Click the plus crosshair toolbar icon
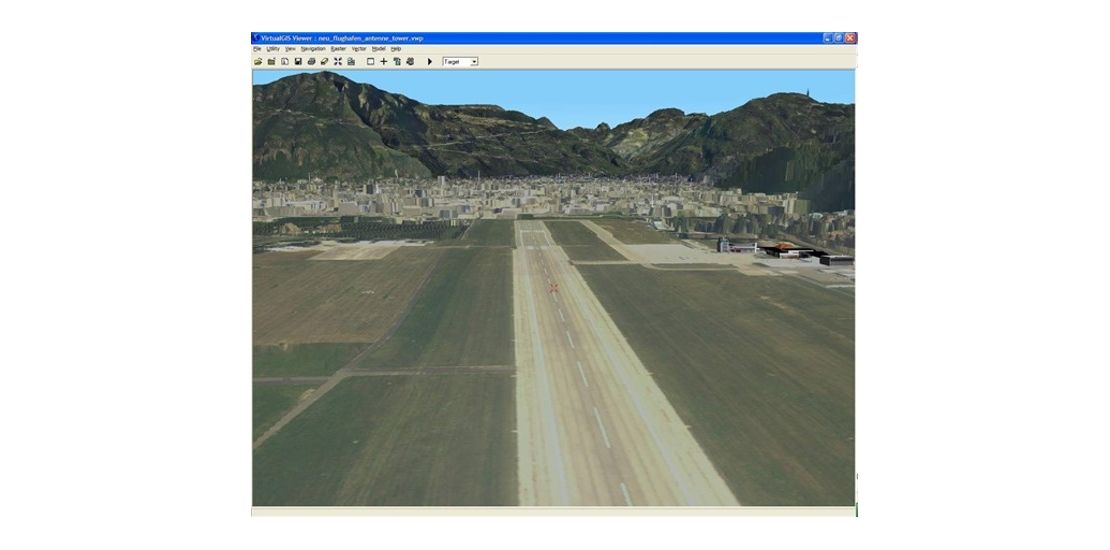The width and height of the screenshot is (1110, 550). click(383, 62)
